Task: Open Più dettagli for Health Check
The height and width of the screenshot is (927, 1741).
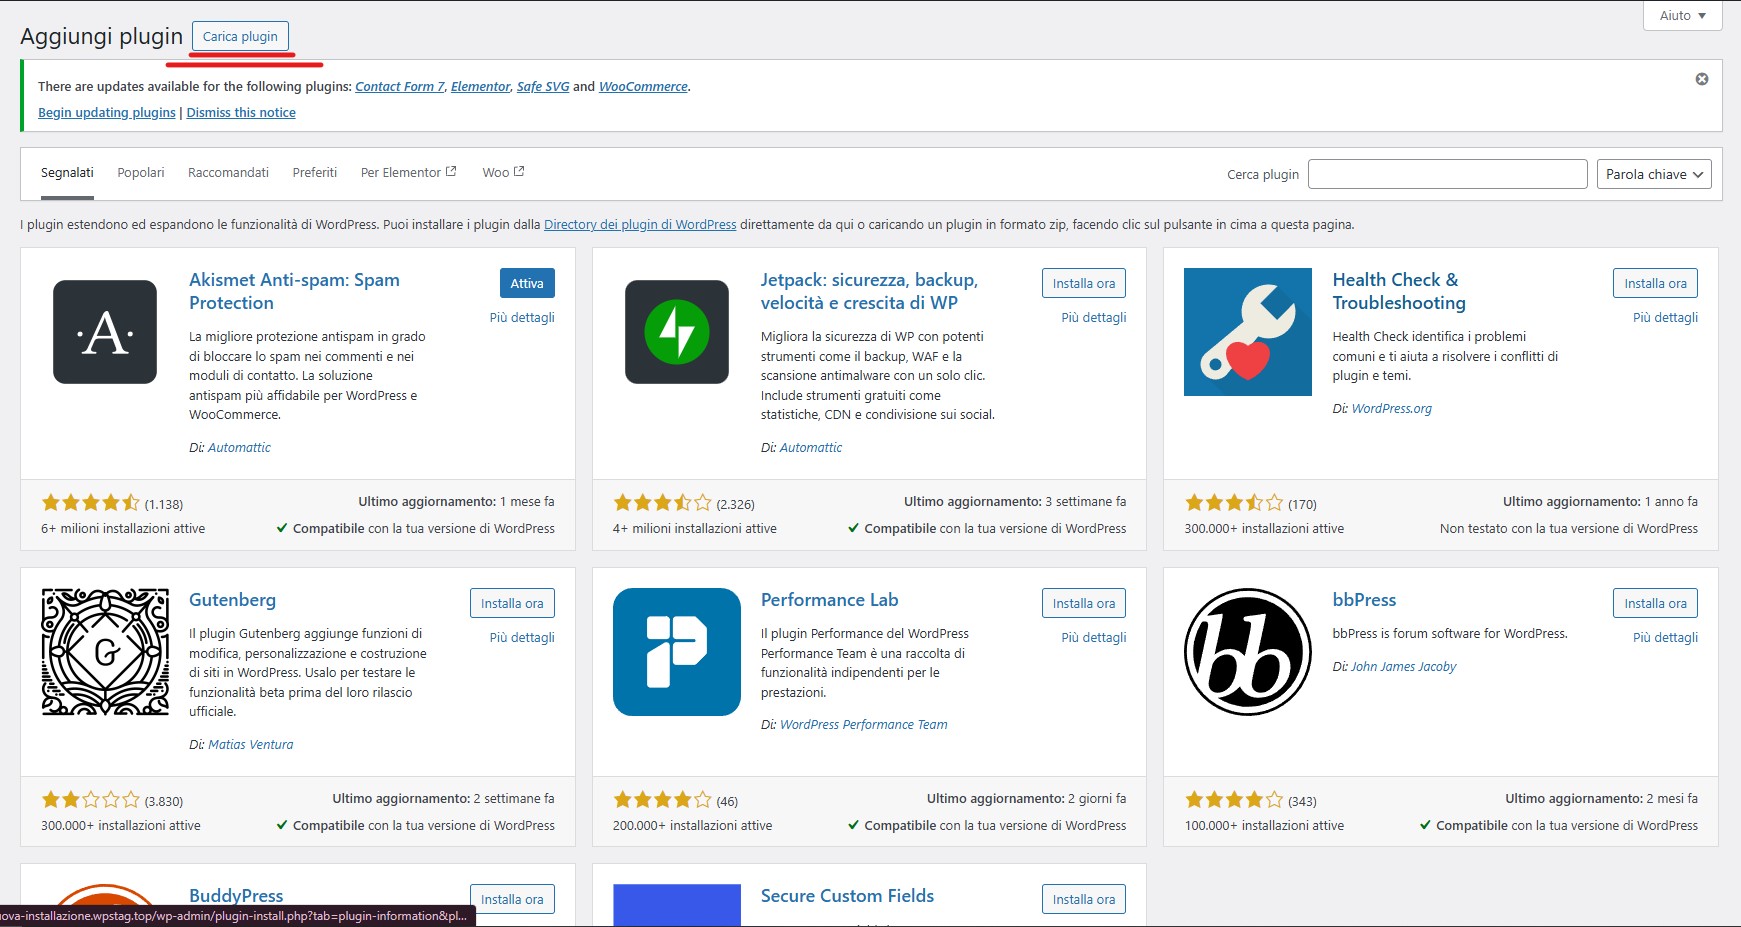Action: pos(1665,318)
